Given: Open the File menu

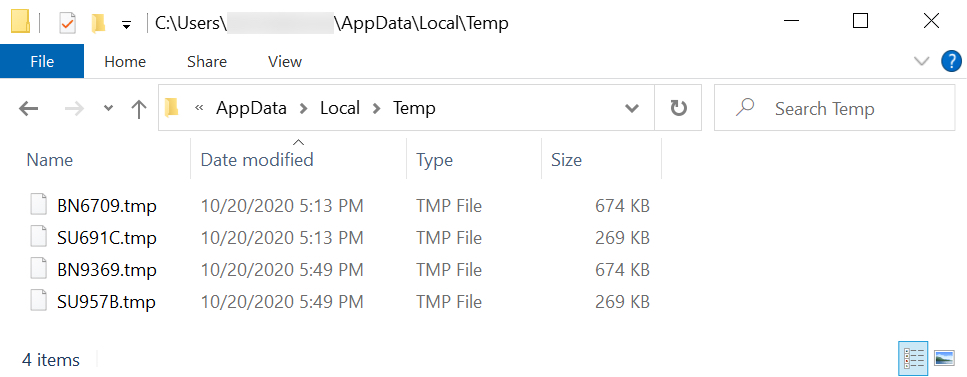Looking at the screenshot, I should [x=42, y=62].
